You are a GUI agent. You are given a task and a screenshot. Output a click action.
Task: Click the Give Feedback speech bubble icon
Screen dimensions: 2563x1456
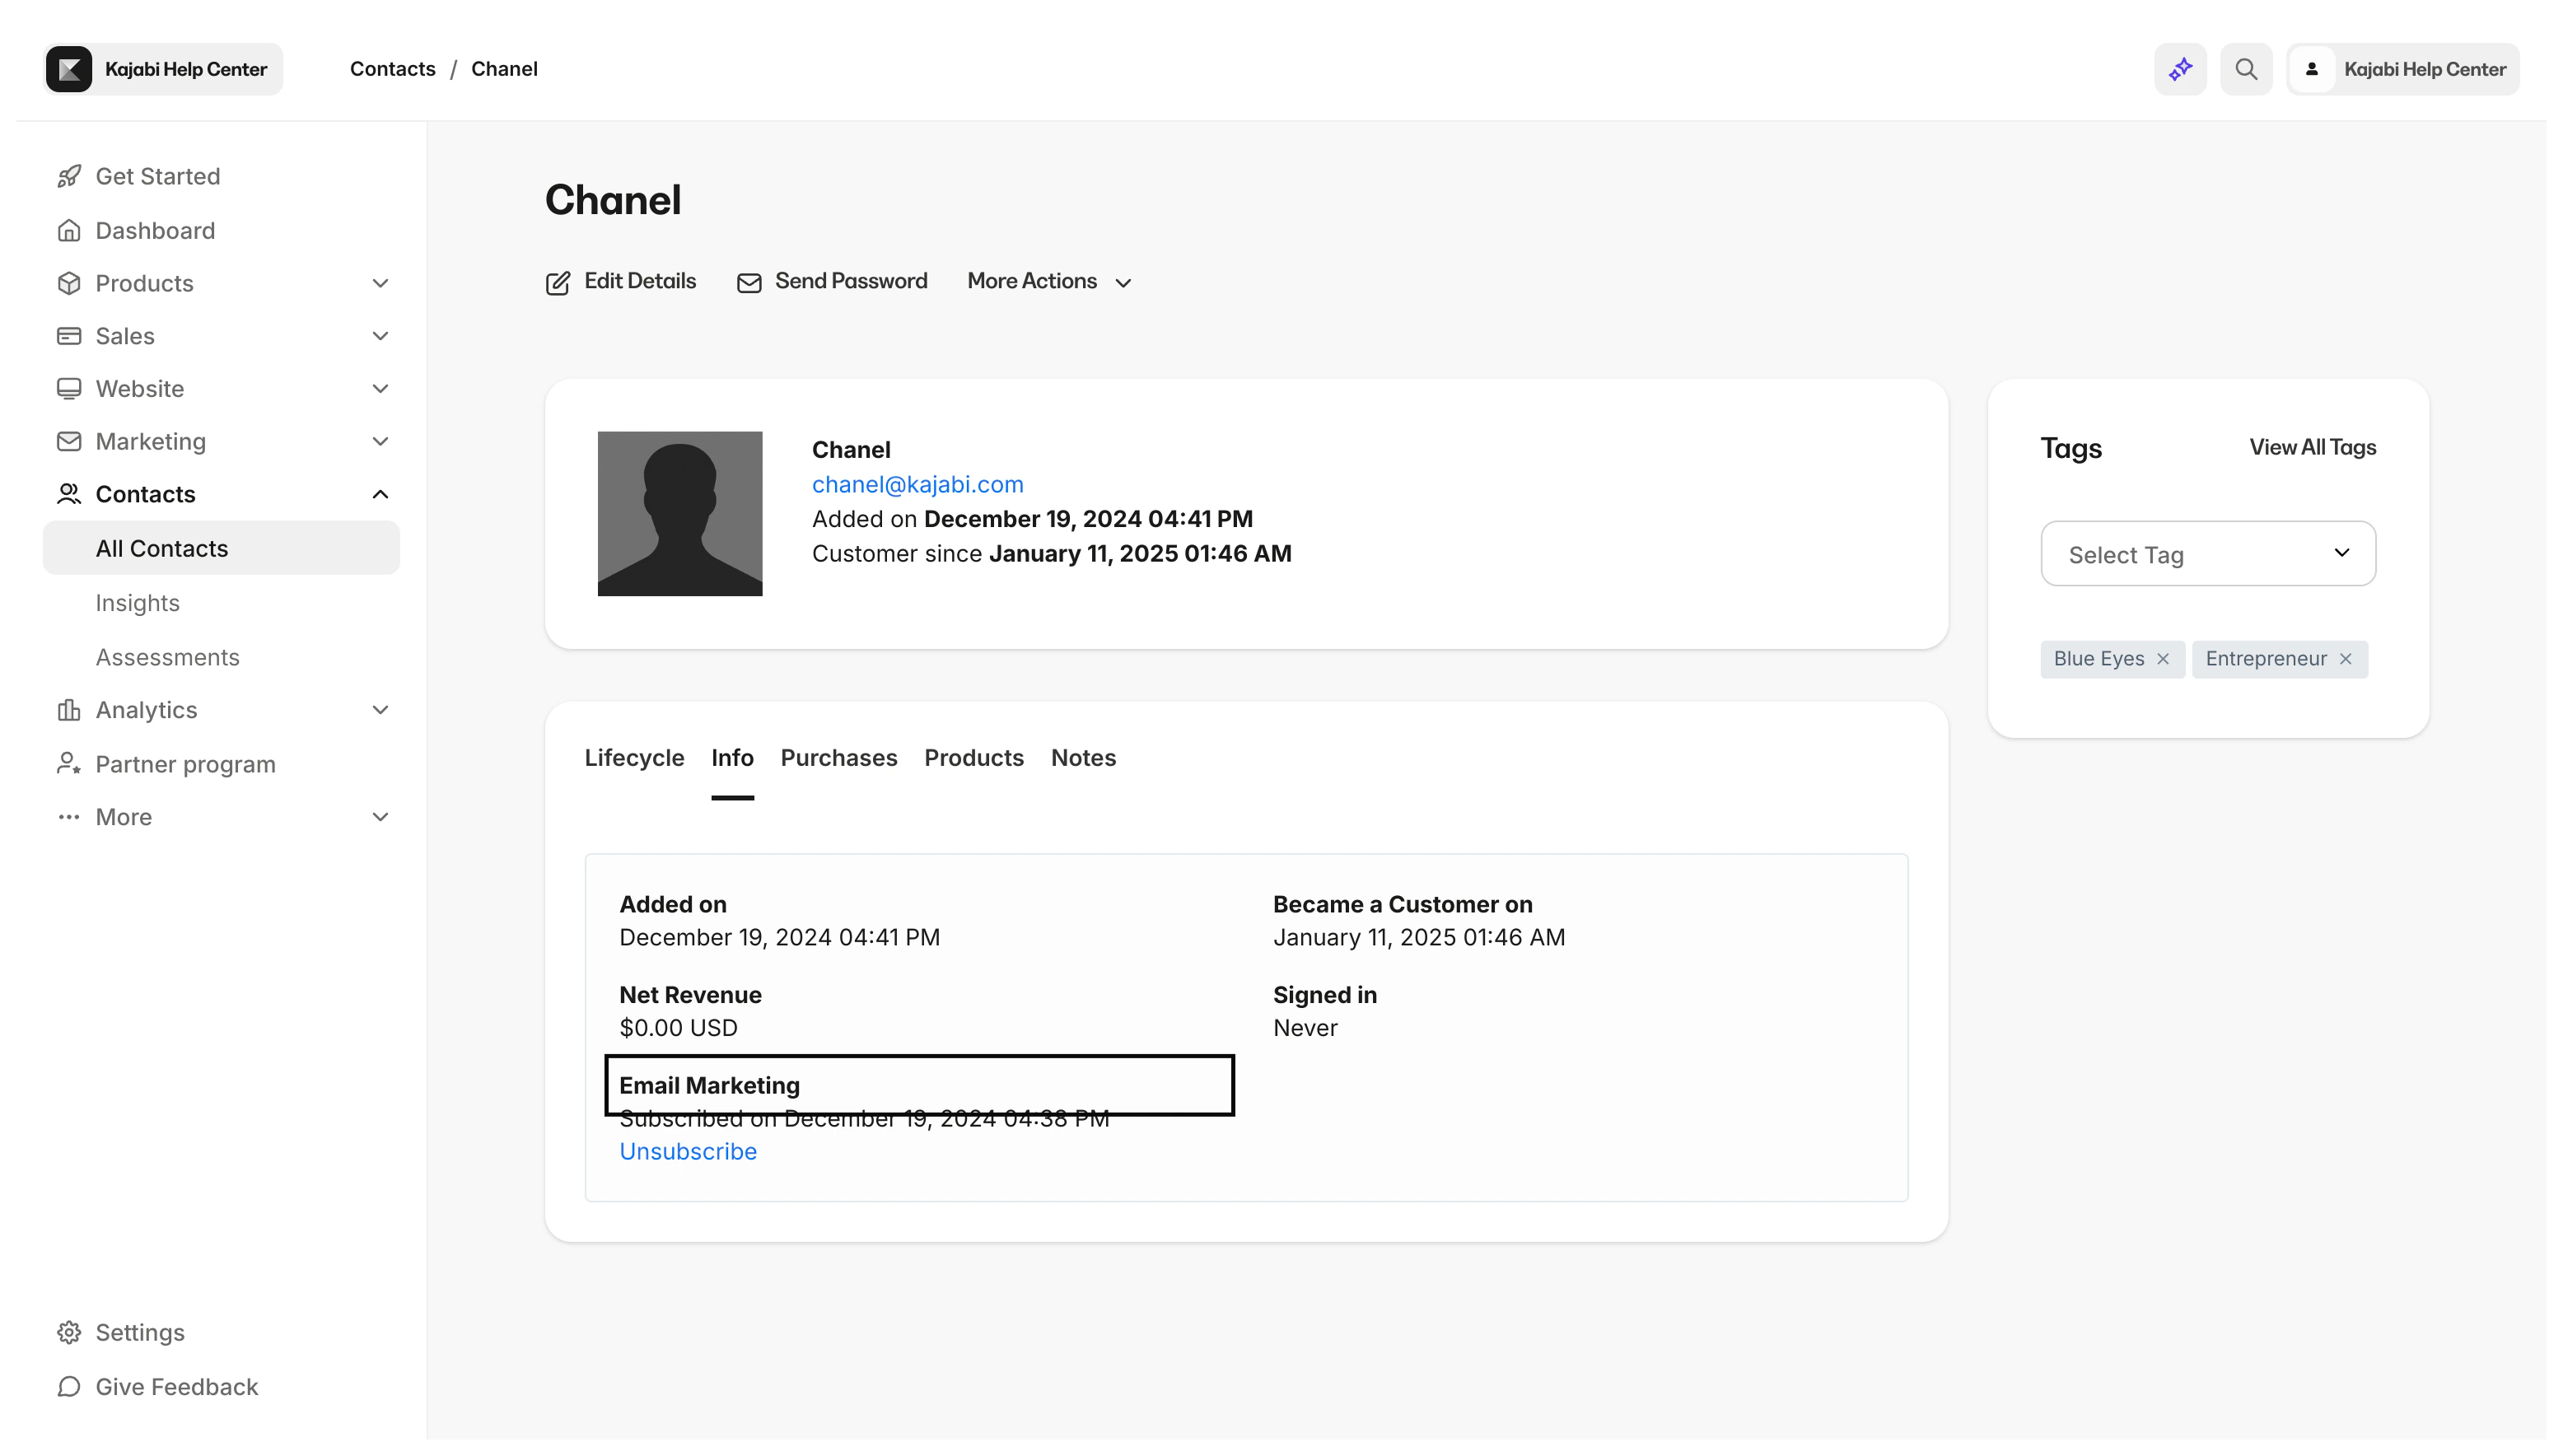pos(69,1387)
